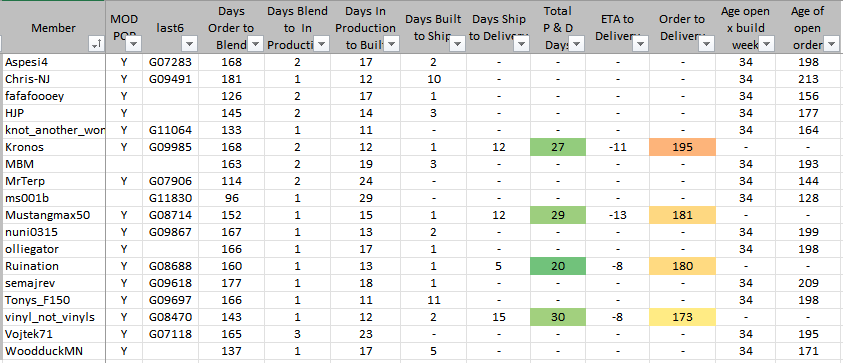The height and width of the screenshot is (363, 843).
Task: Open Days Blend to In Production filter
Action: pyautogui.click(x=322, y=45)
